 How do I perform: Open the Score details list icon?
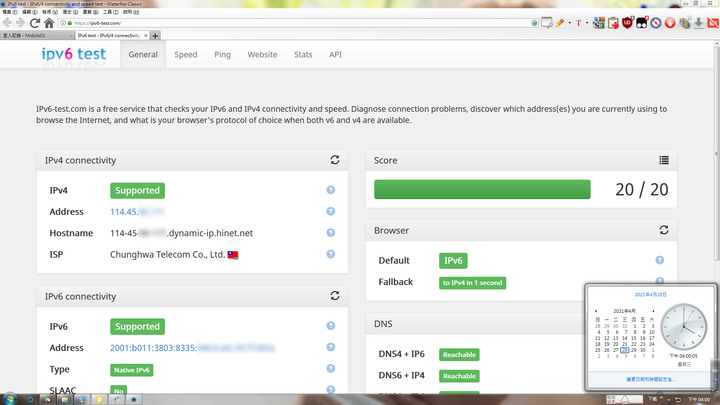click(x=664, y=160)
